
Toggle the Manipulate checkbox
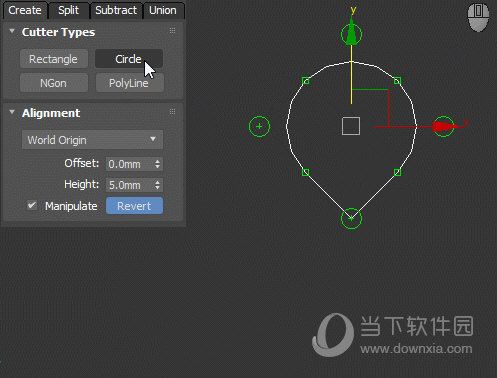[32, 205]
